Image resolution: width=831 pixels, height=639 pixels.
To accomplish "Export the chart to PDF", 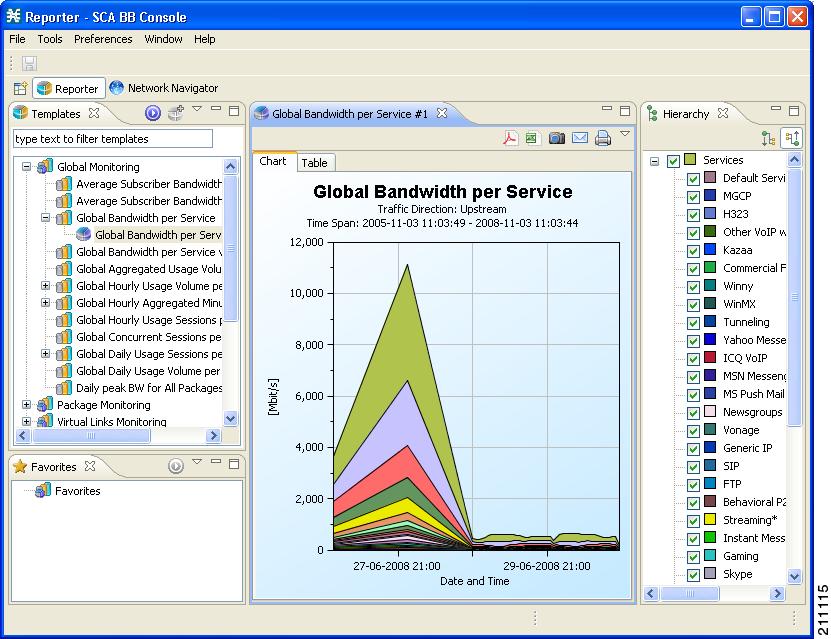I will tap(510, 138).
